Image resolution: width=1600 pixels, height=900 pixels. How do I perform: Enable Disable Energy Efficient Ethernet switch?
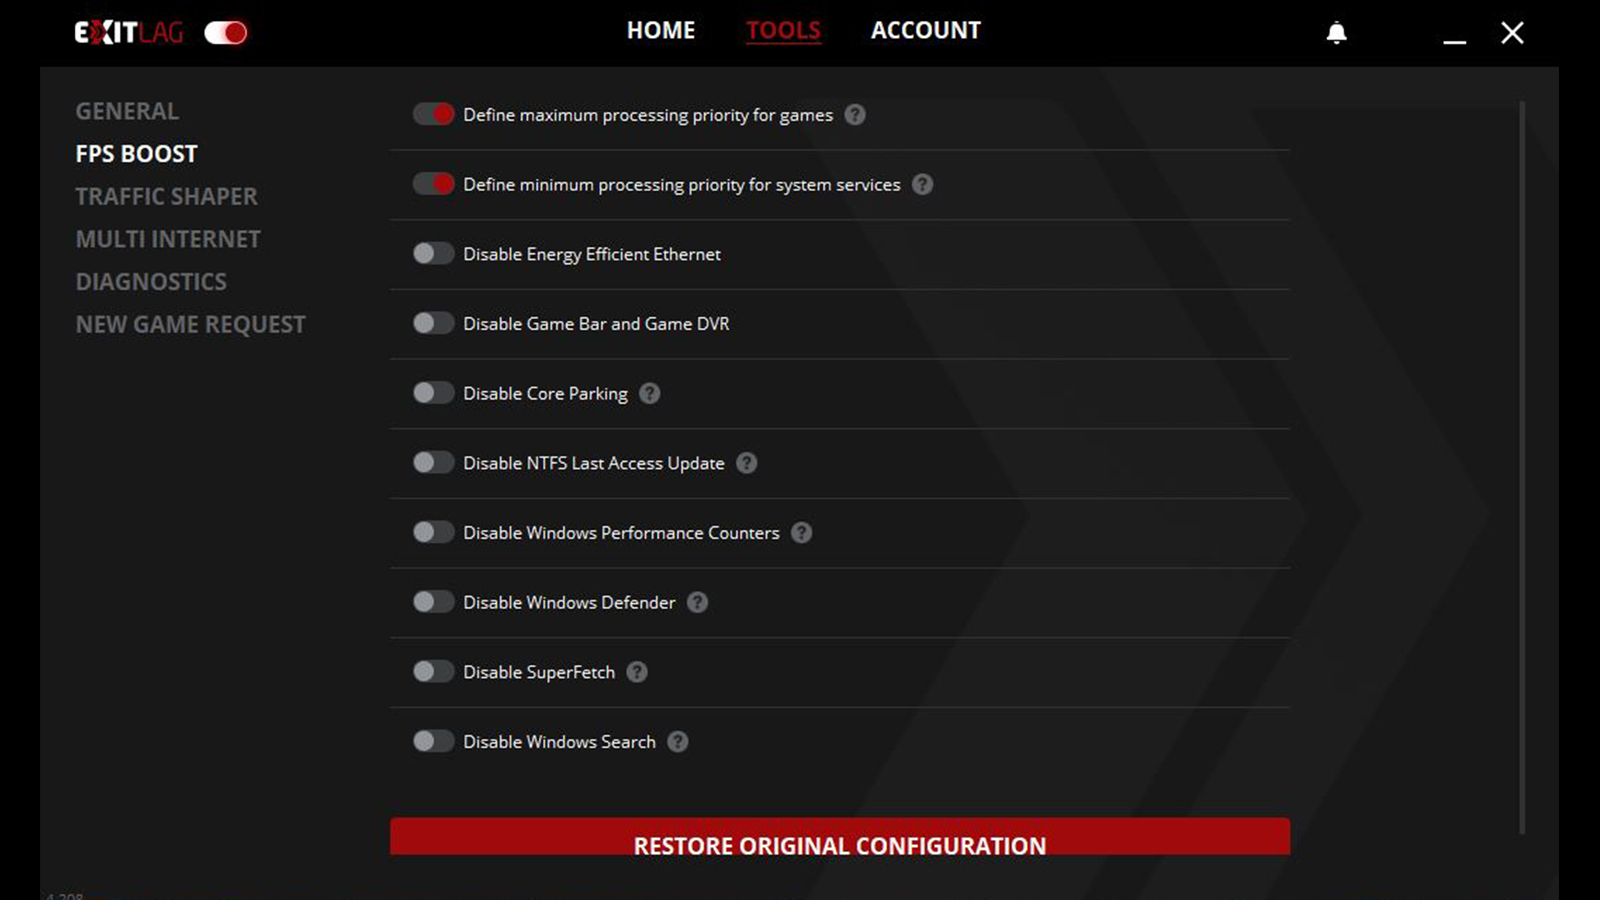pyautogui.click(x=433, y=254)
